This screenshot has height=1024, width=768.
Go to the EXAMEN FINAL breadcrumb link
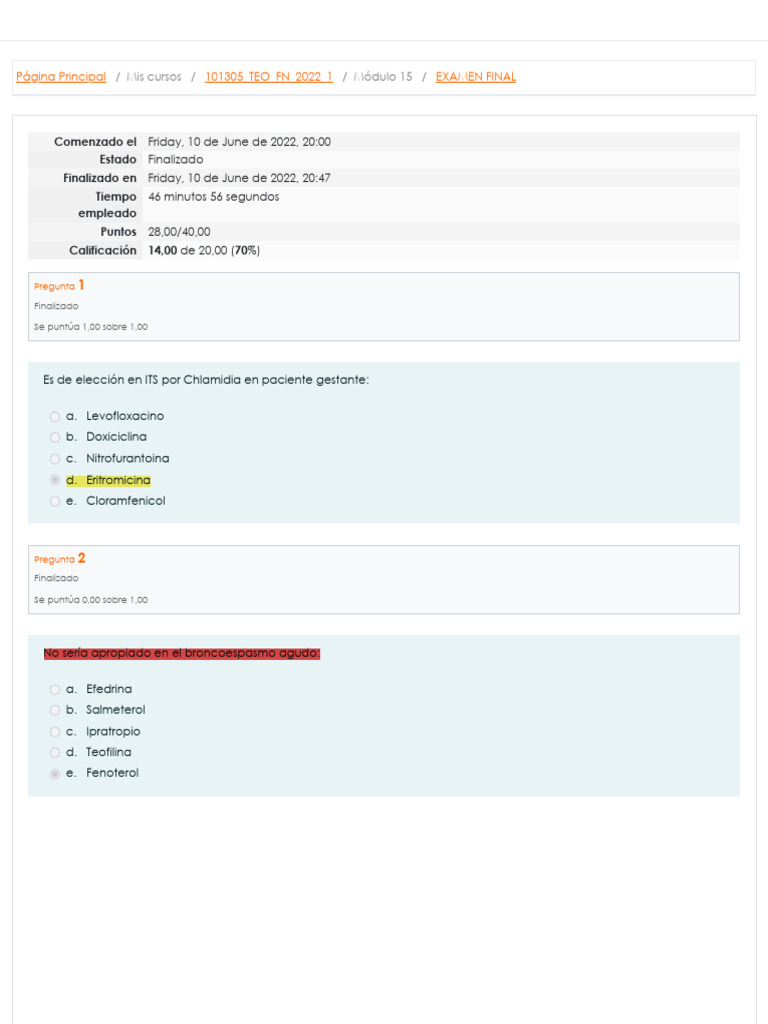click(x=476, y=77)
